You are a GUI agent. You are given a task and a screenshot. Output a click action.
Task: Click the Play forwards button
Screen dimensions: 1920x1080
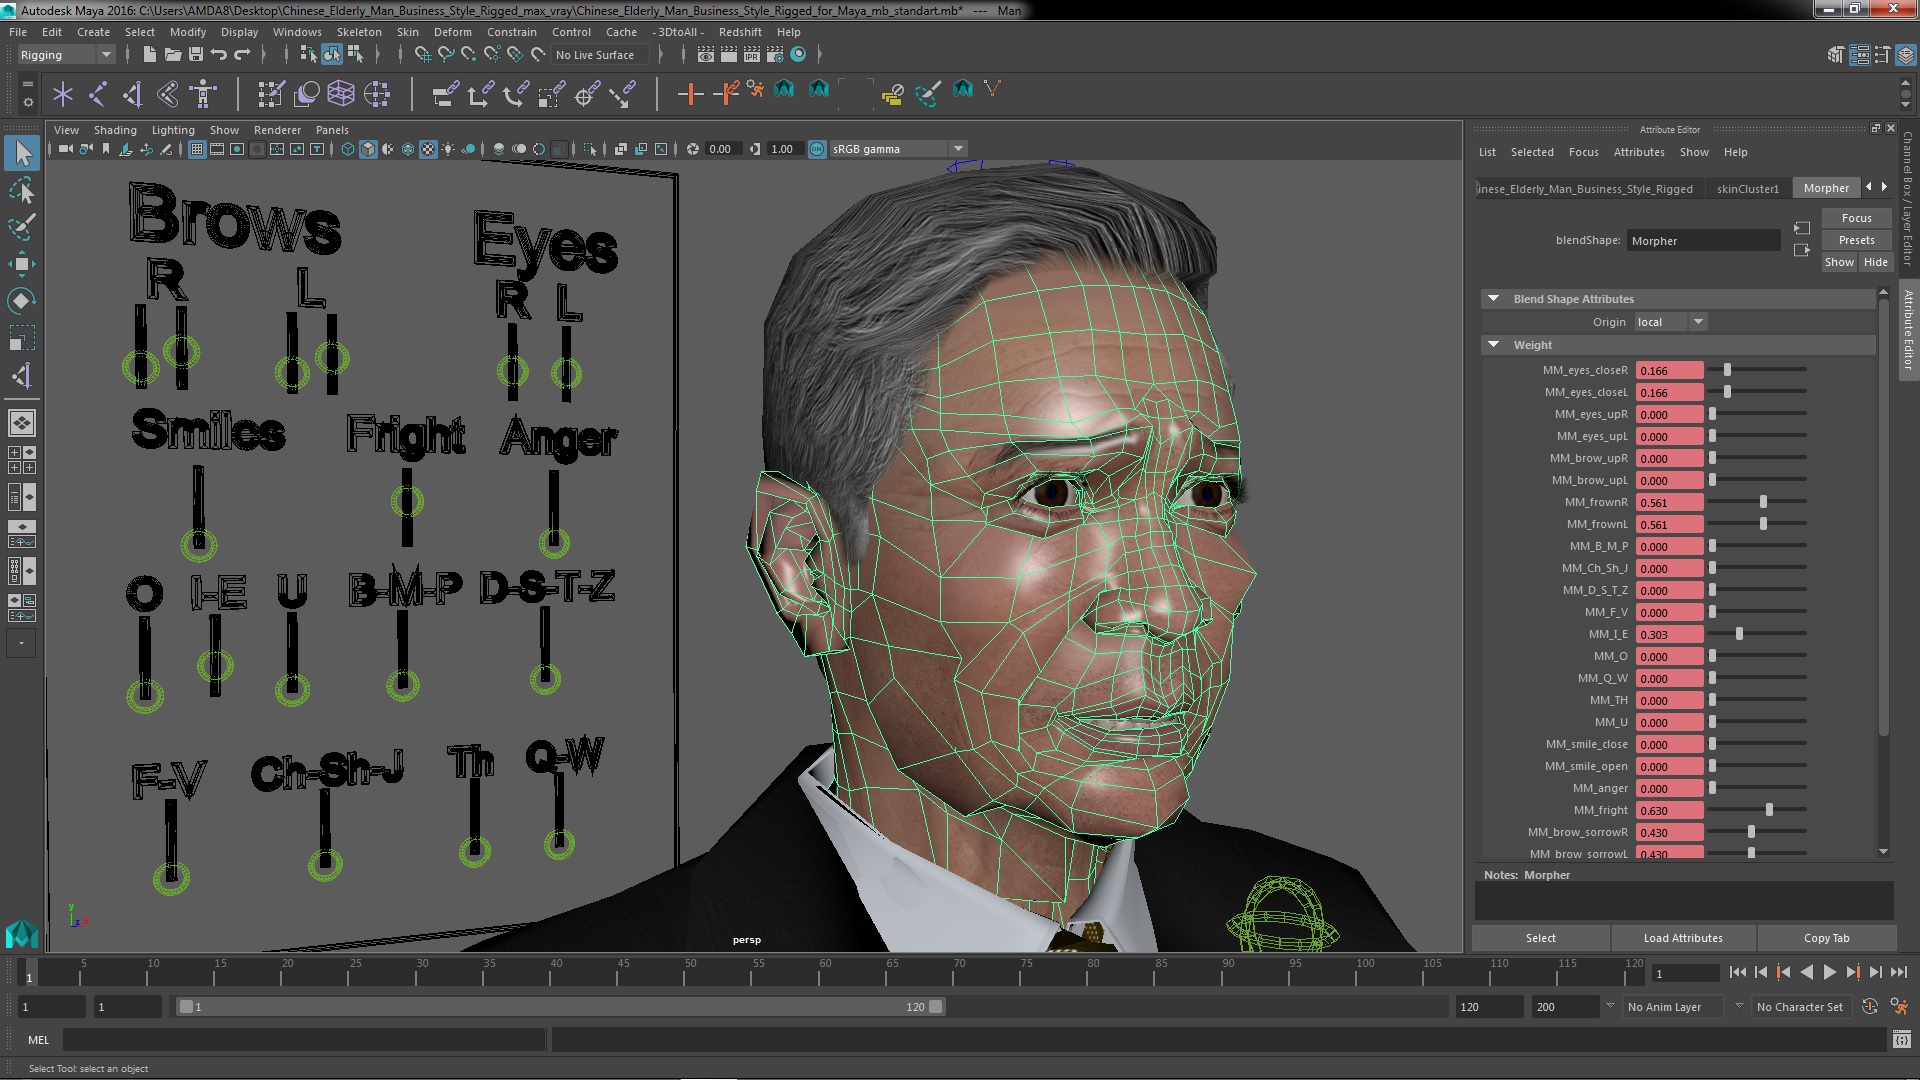click(x=1829, y=972)
